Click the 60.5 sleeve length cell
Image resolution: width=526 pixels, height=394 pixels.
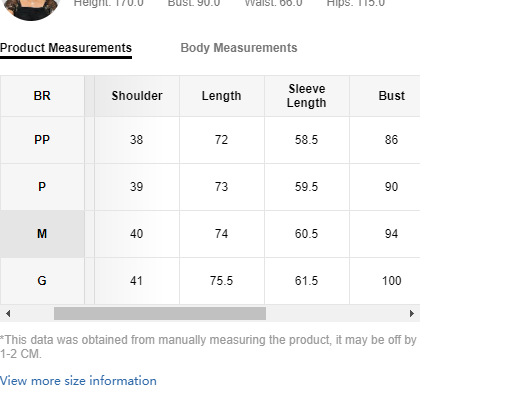click(x=307, y=234)
